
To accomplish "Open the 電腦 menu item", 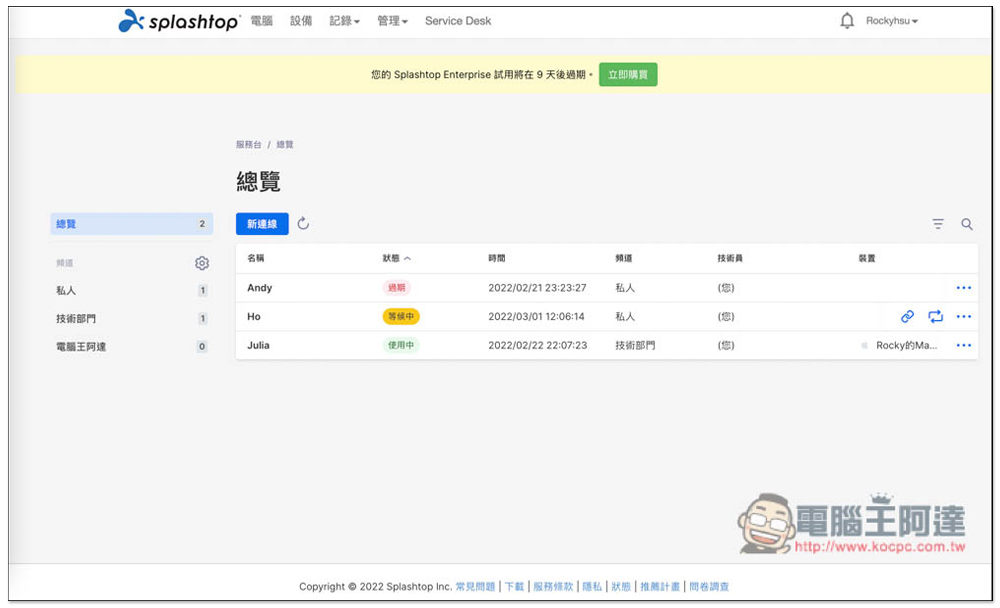I will pos(261,21).
